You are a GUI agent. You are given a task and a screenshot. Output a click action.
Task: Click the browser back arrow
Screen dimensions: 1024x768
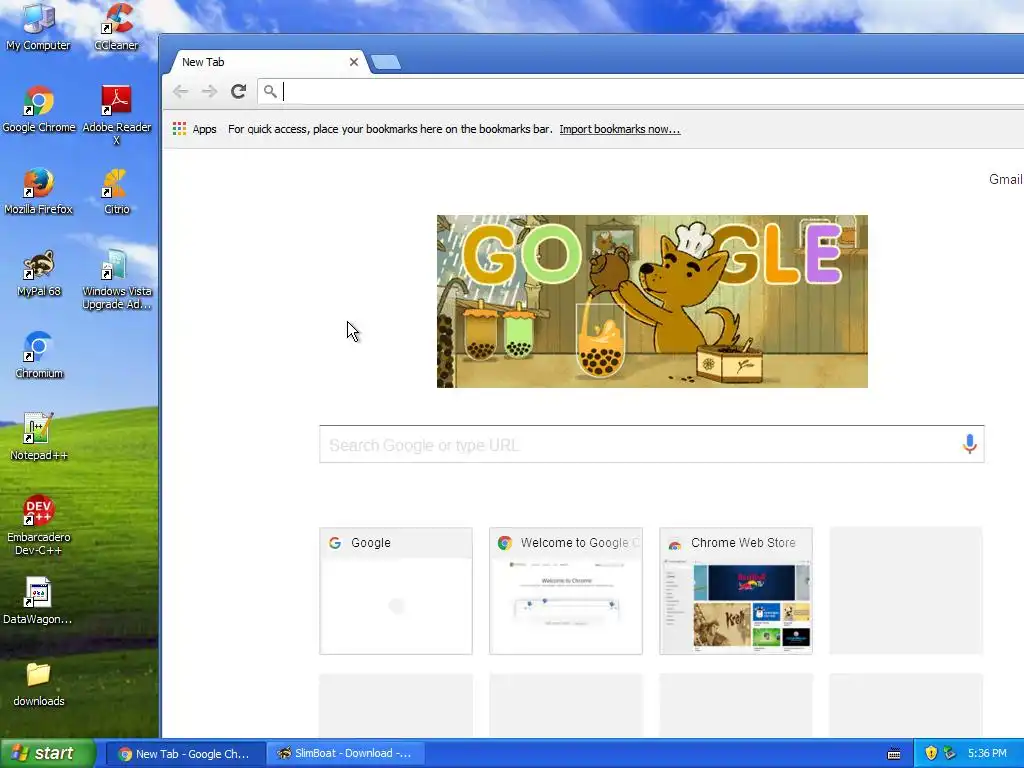(x=181, y=91)
